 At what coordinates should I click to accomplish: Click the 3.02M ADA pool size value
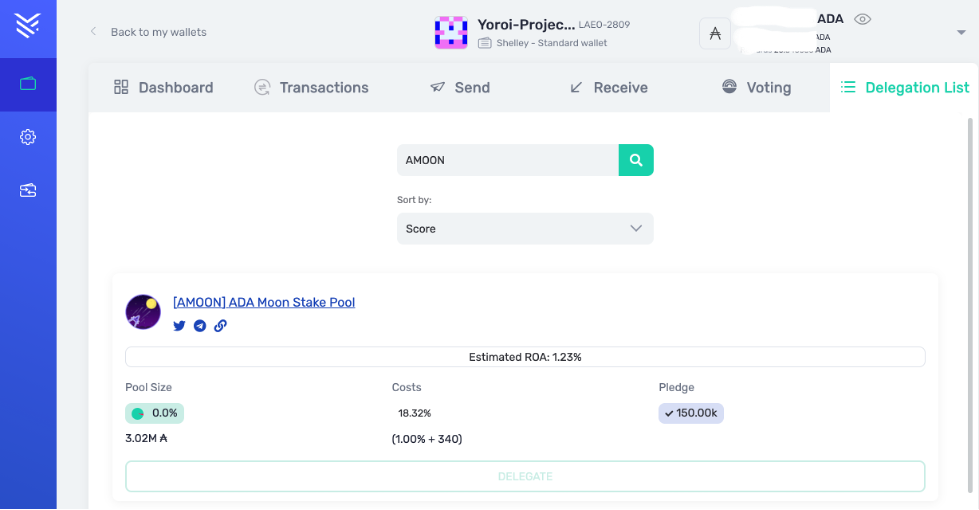pos(147,438)
